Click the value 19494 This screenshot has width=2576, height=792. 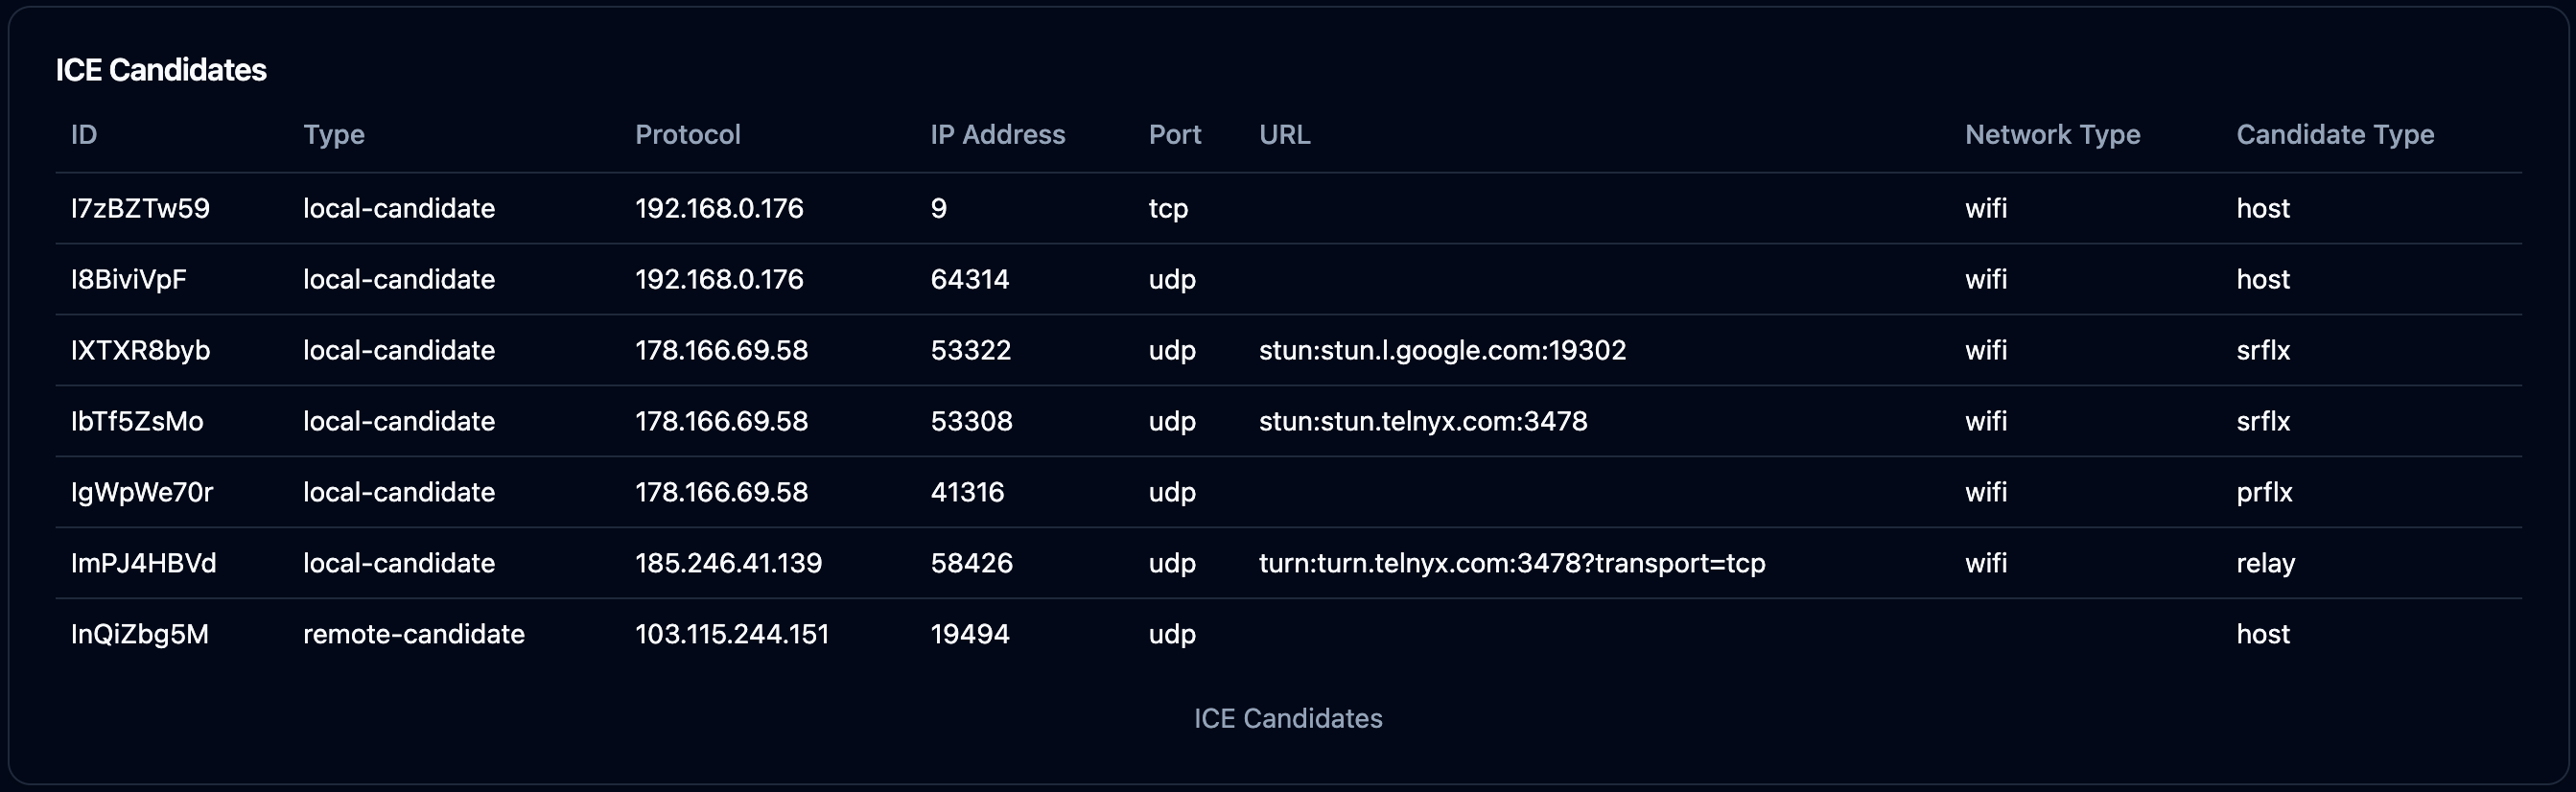point(970,634)
